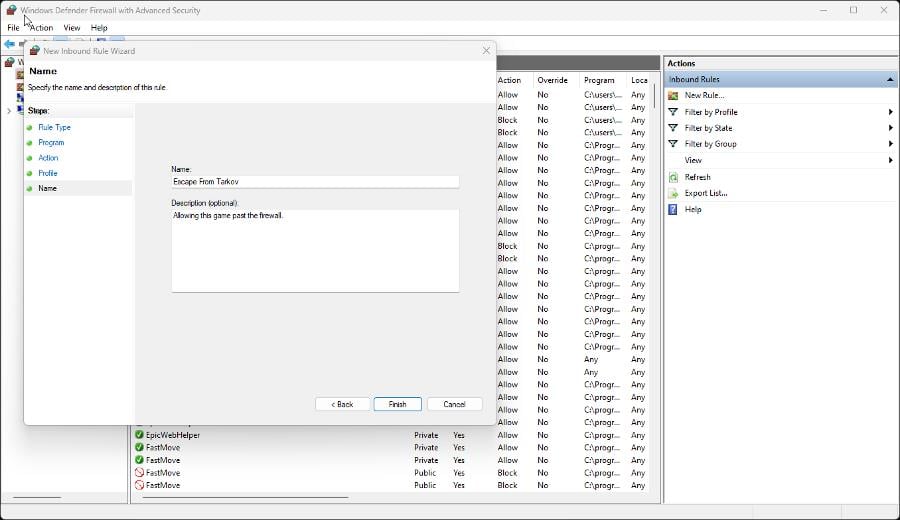This screenshot has width=900, height=520.
Task: Expand the Filter by Profile submenu arrow
Action: (x=890, y=112)
